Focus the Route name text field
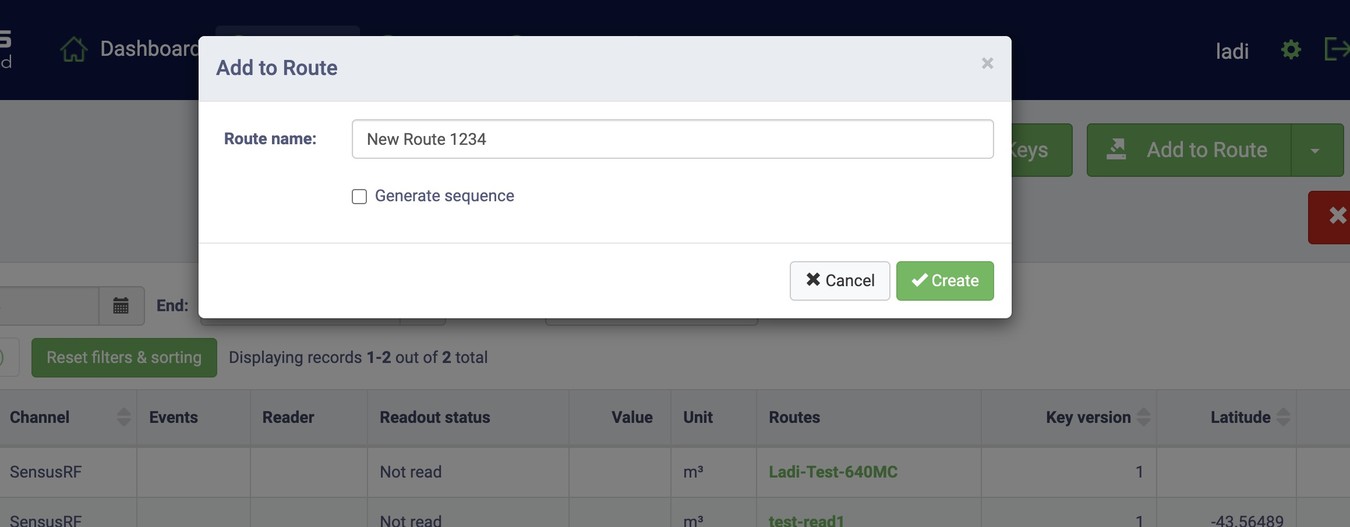1350x527 pixels. (x=672, y=139)
